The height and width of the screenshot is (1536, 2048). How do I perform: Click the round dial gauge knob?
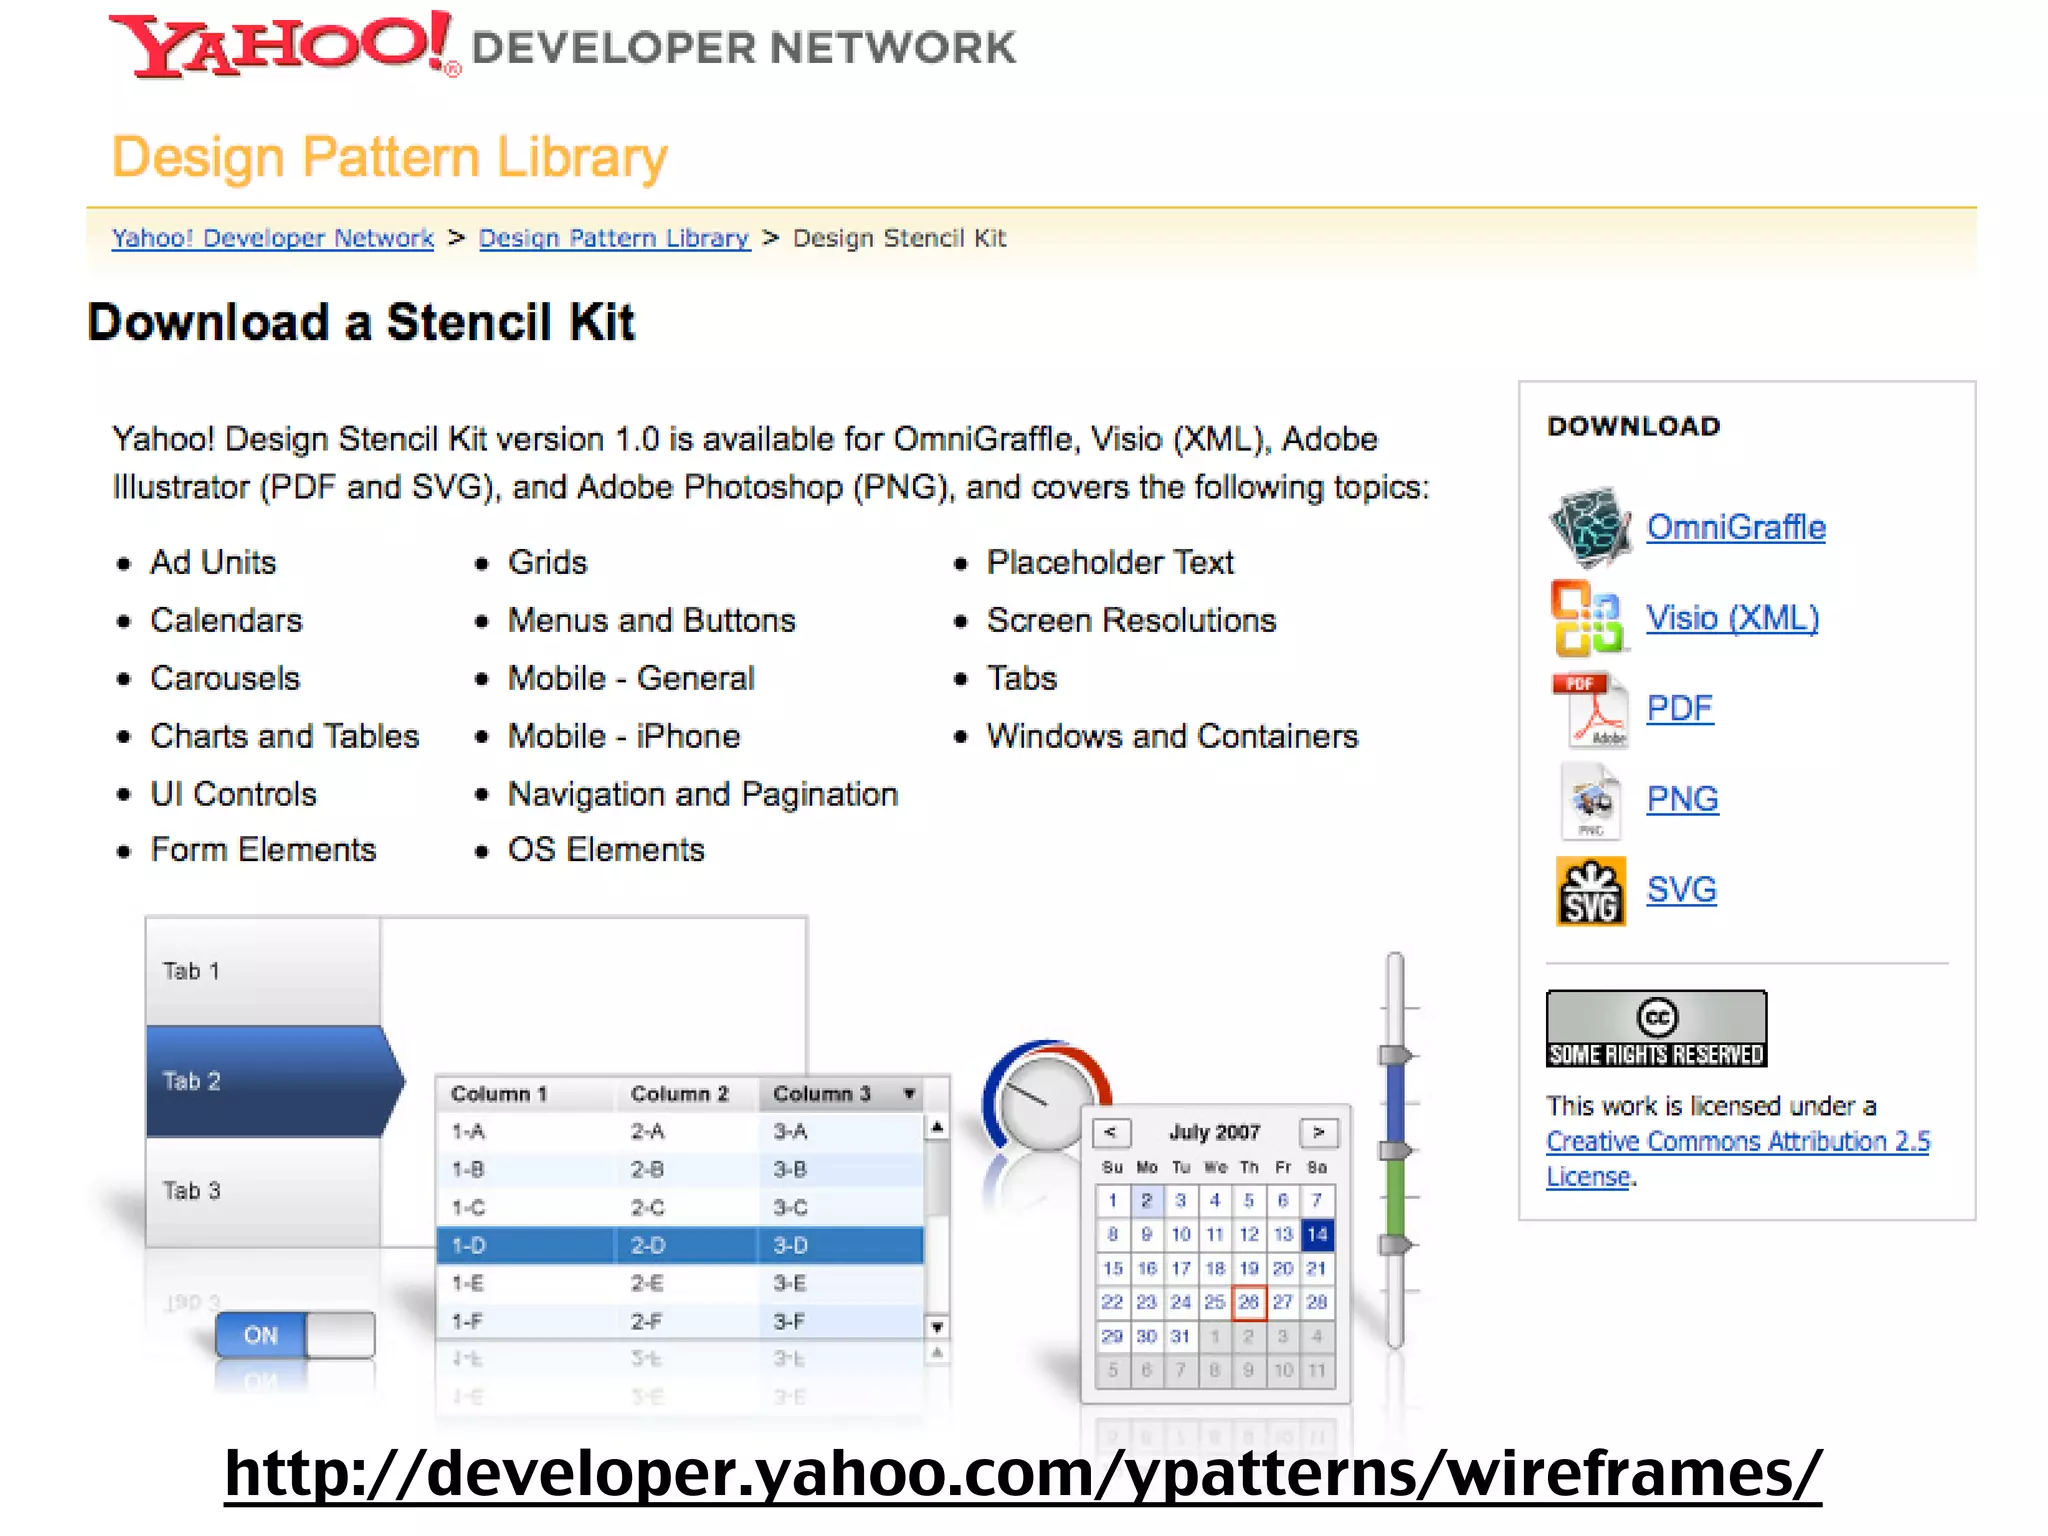pyautogui.click(x=1046, y=1100)
